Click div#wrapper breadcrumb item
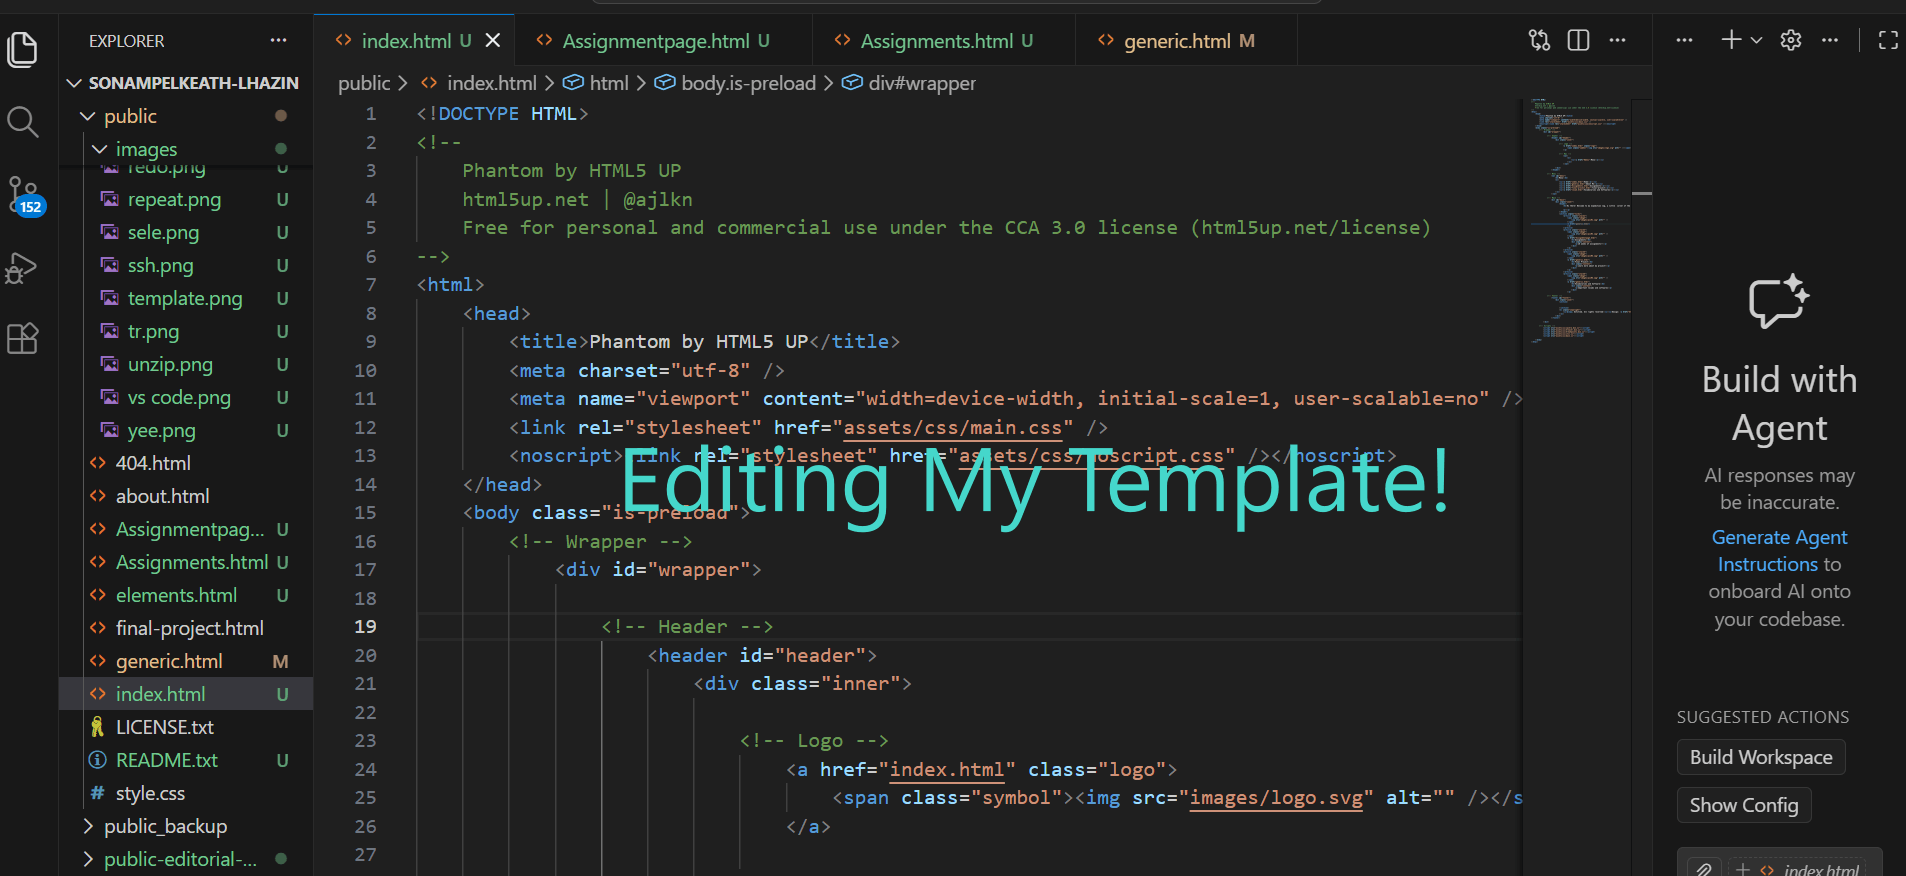 coord(910,83)
